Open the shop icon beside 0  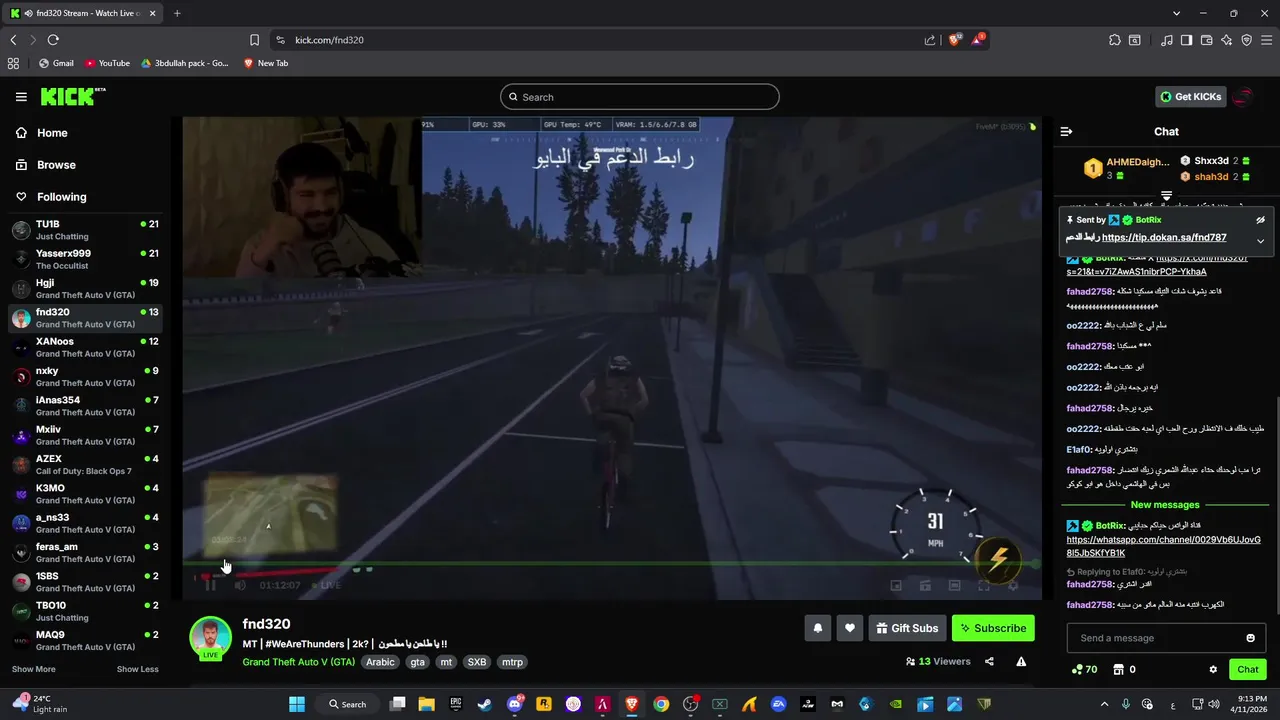[1119, 670]
